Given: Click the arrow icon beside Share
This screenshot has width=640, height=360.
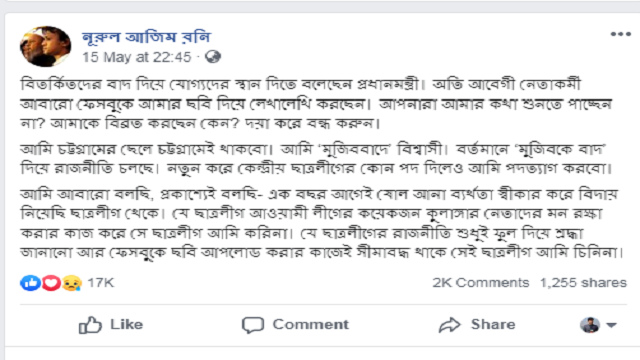Looking at the screenshot, I should 449,325.
